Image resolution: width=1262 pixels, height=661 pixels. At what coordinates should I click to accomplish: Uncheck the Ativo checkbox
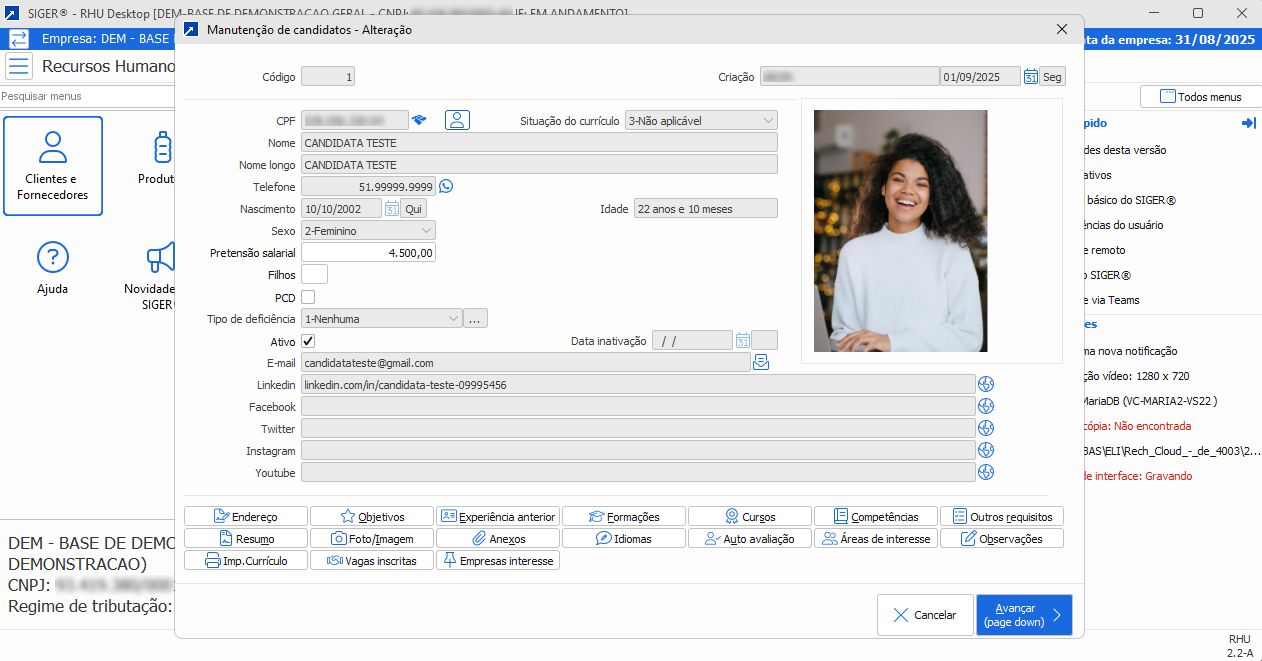308,341
